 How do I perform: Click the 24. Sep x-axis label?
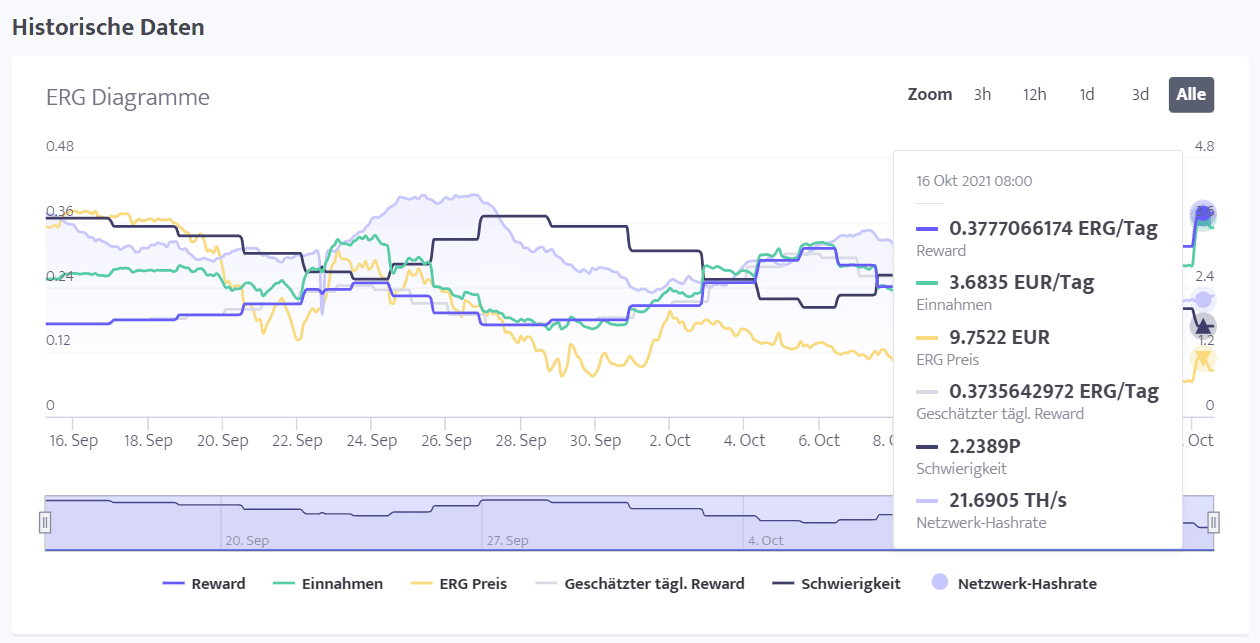(371, 440)
